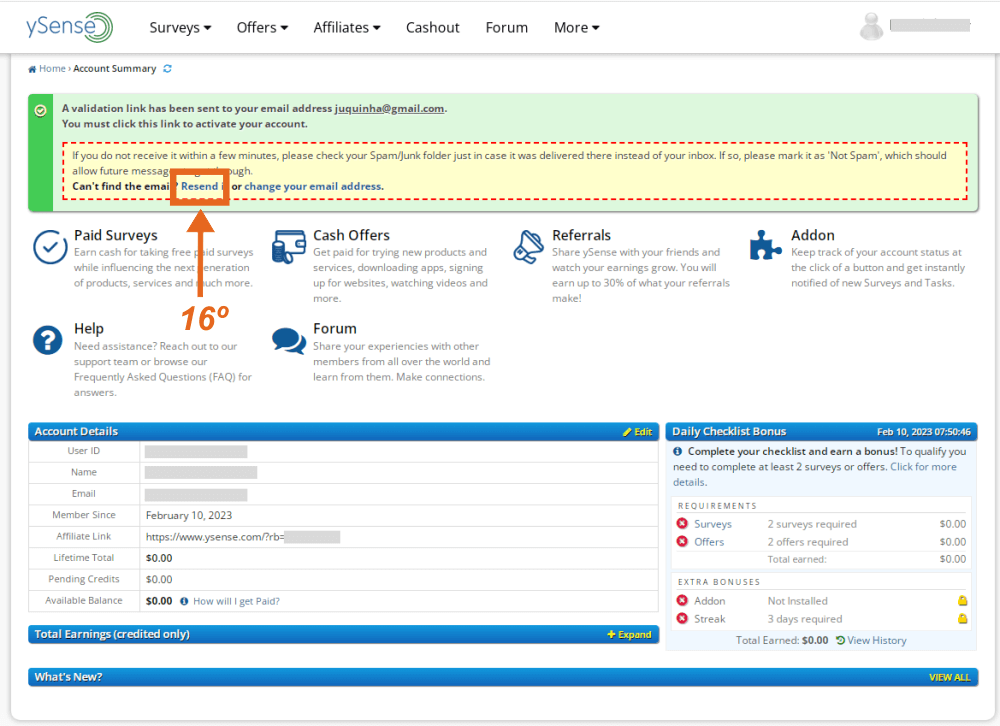The width and height of the screenshot is (1000, 726).
Task: Click the View History clock icon
Action: click(840, 640)
